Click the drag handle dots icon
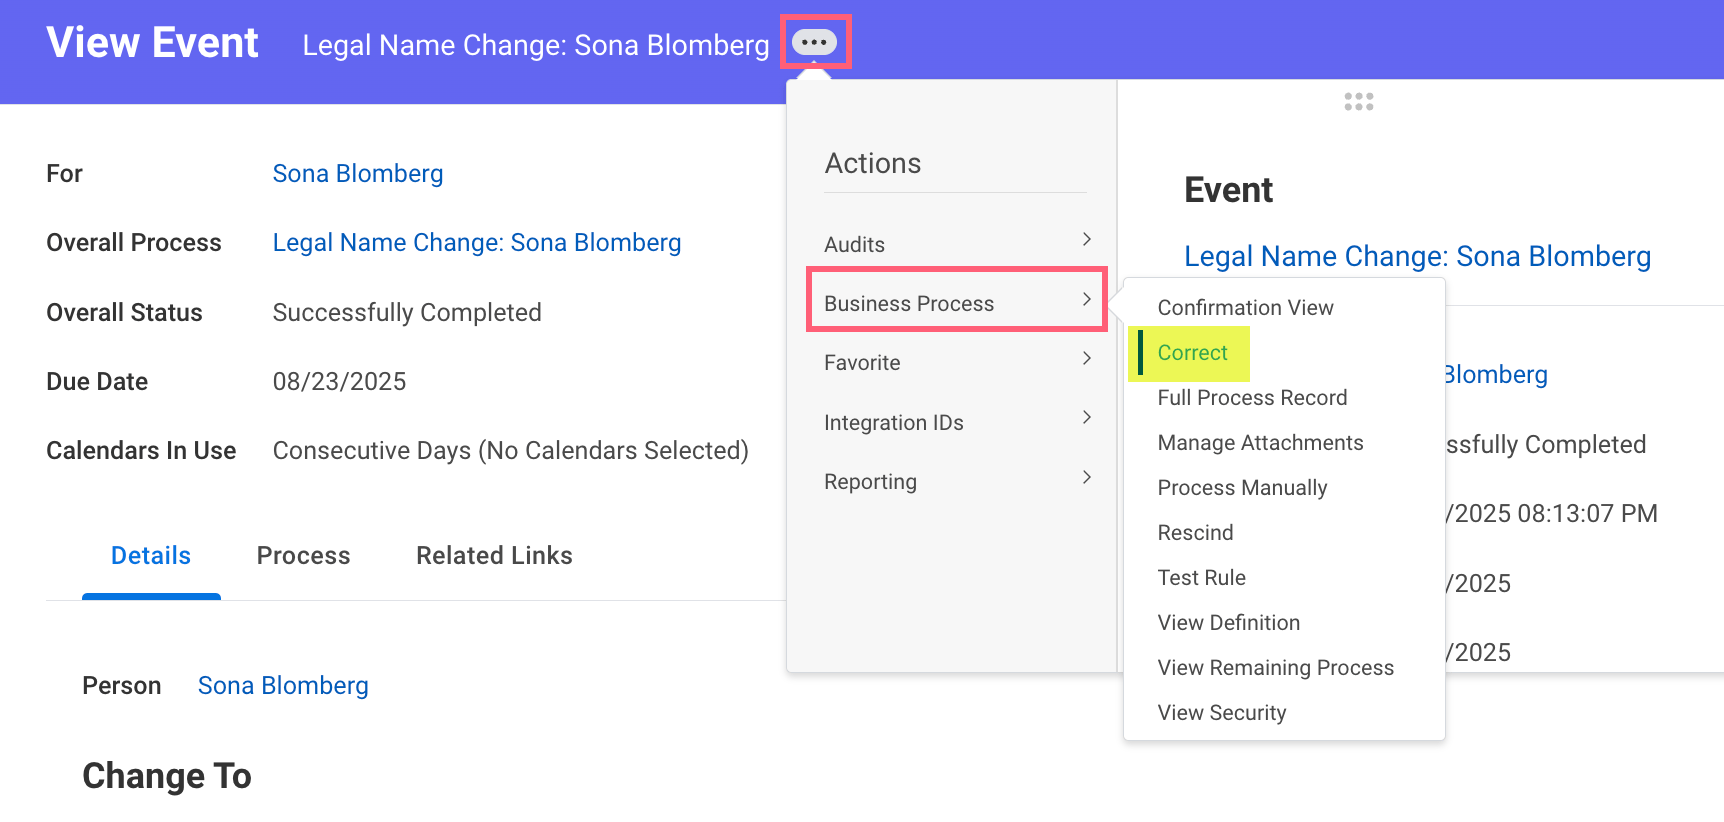Image resolution: width=1724 pixels, height=822 pixels. pyautogui.click(x=1358, y=102)
